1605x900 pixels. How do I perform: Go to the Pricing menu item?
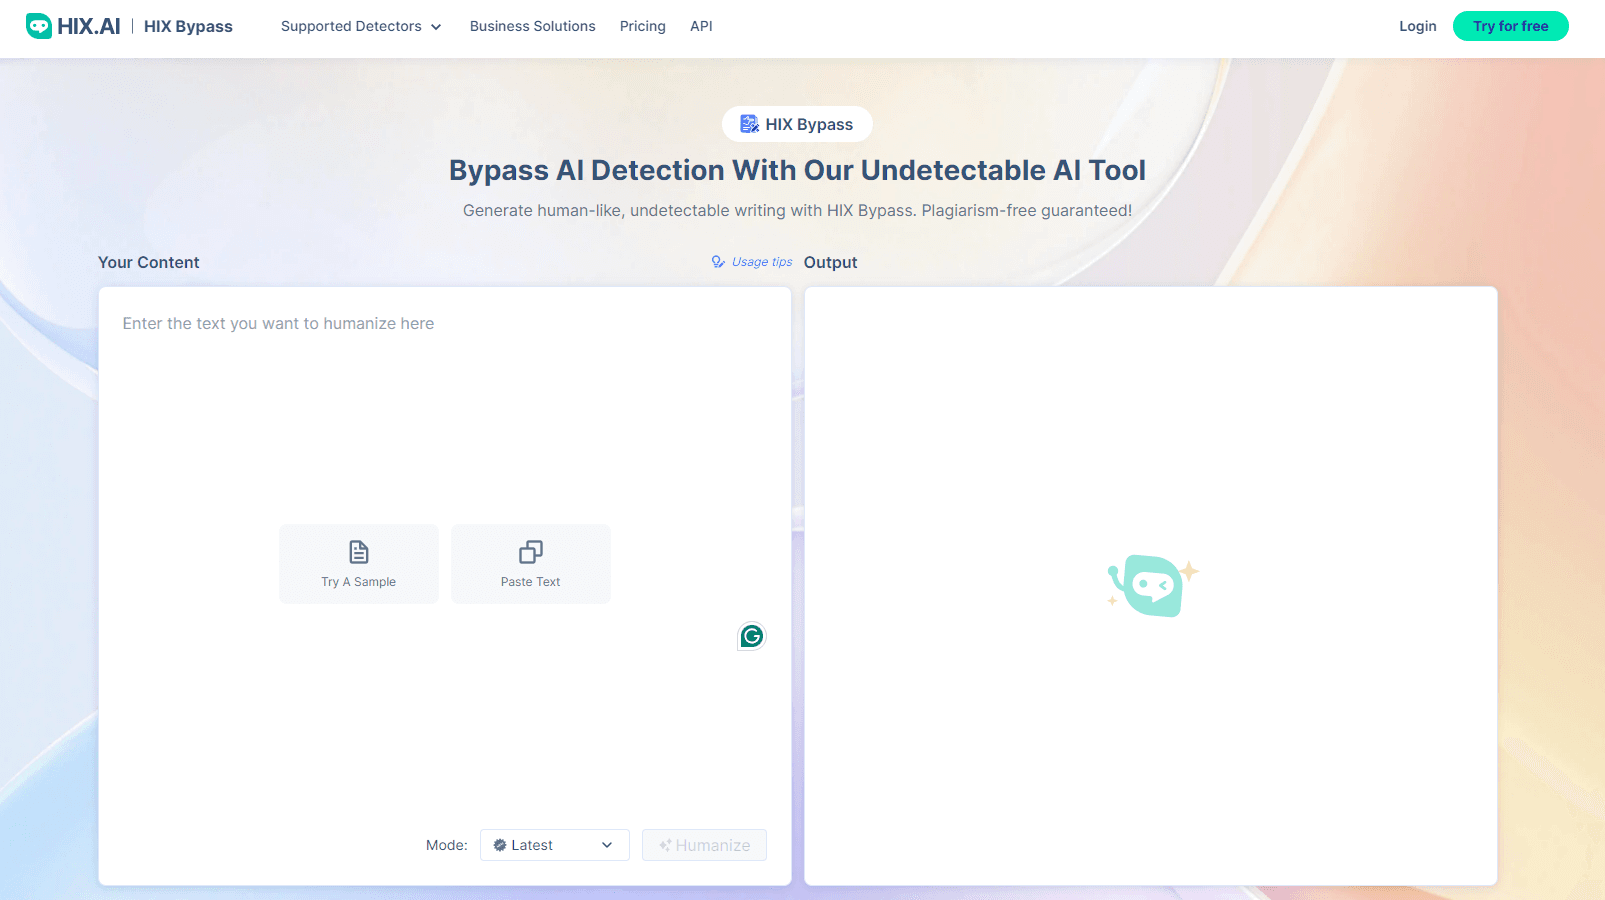pos(642,26)
